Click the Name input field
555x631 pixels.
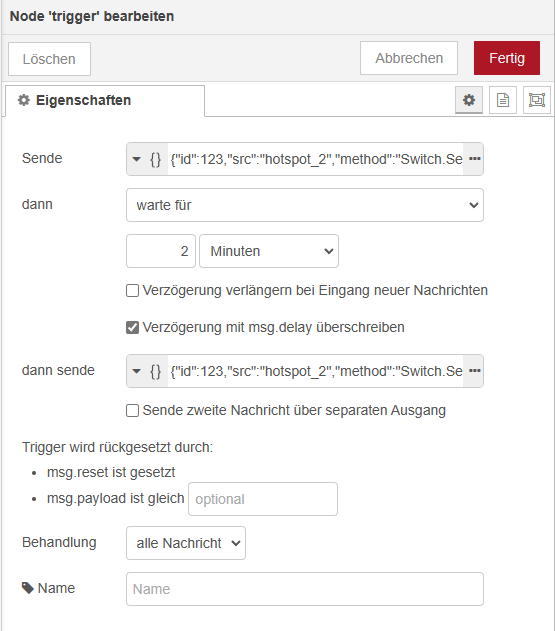(x=305, y=589)
